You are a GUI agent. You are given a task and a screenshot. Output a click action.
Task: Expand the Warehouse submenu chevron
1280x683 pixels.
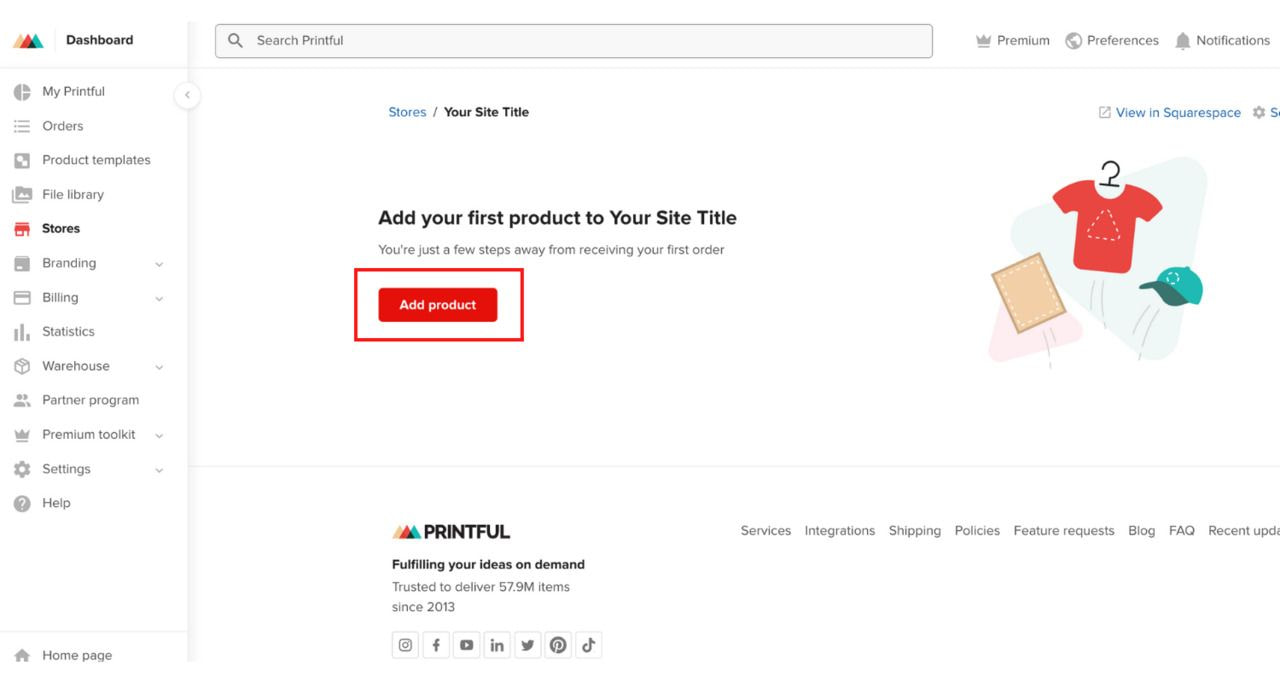159,367
